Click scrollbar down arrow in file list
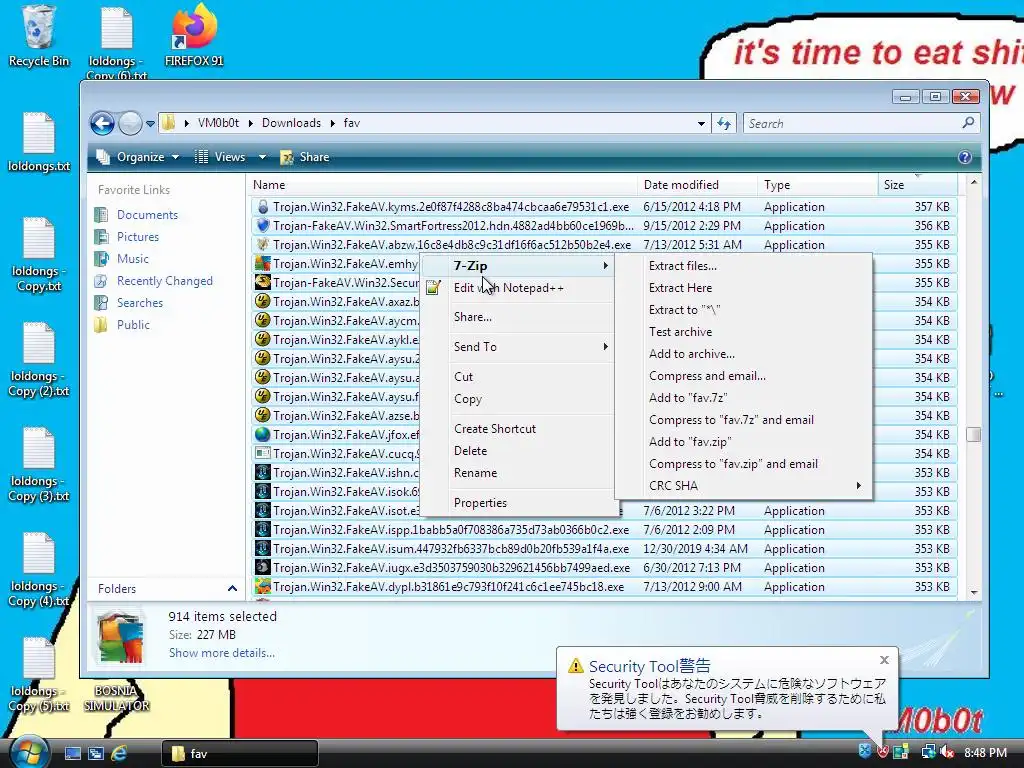Screen dimensions: 1024x768 (x=973, y=592)
